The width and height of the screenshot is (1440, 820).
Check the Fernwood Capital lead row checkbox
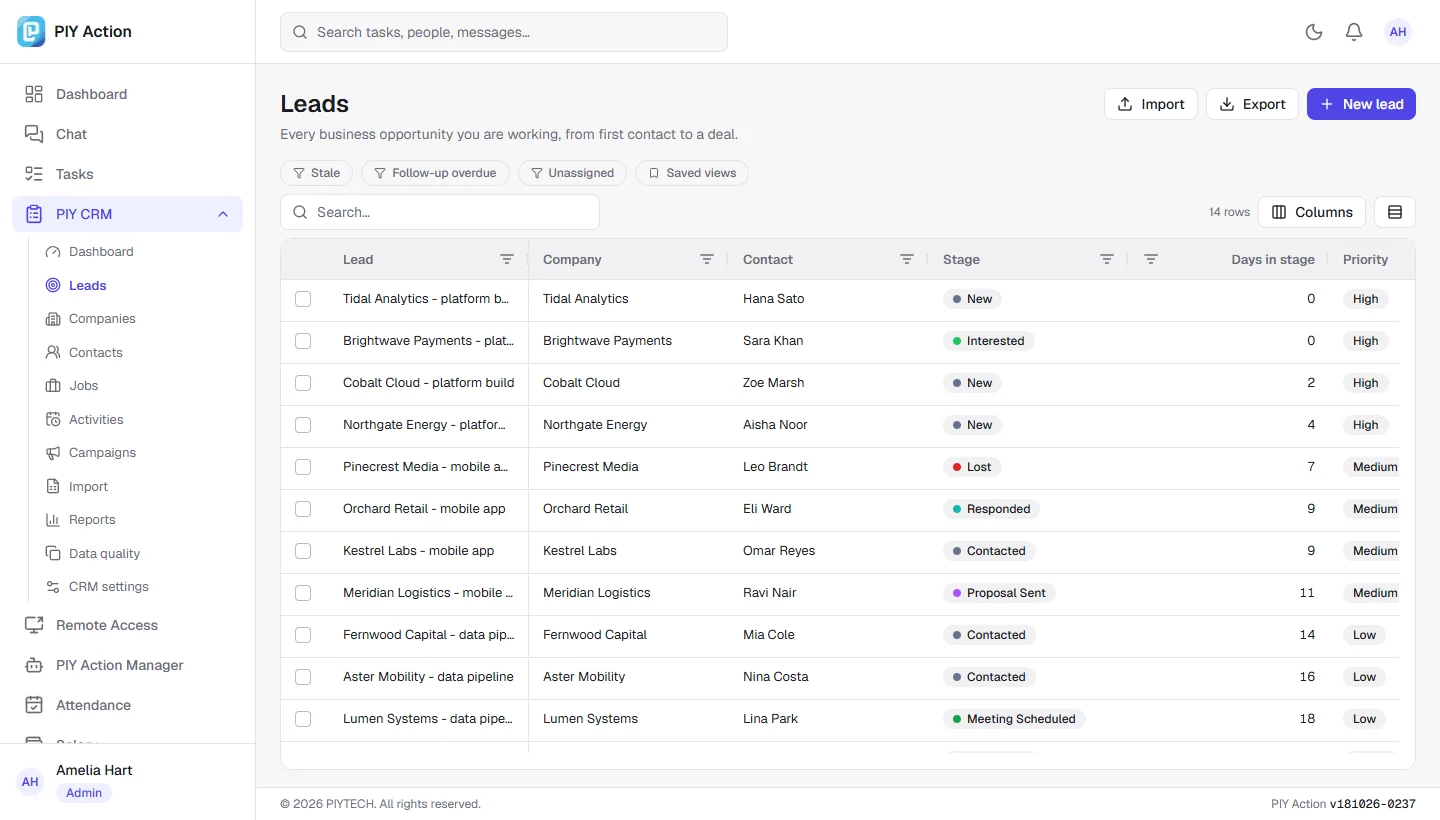(303, 635)
